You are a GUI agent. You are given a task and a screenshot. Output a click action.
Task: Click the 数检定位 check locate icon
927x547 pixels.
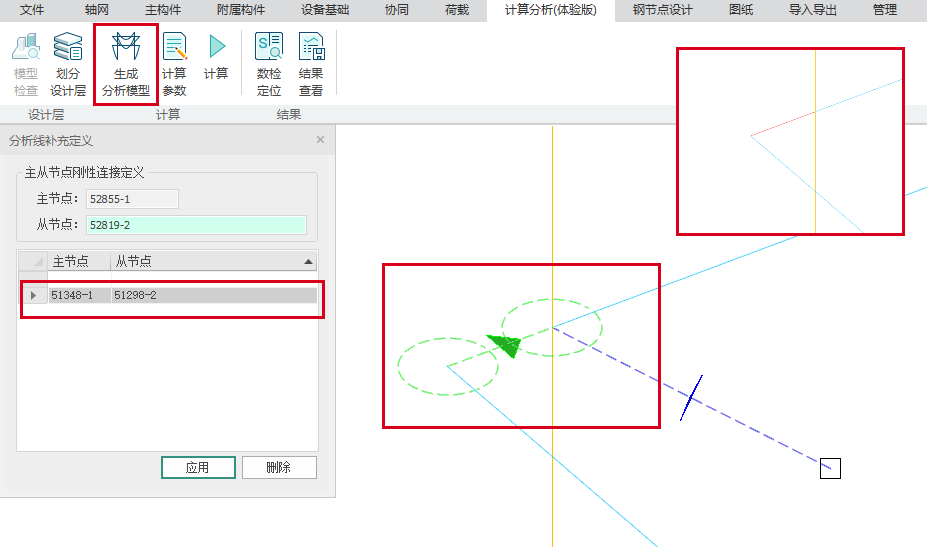pos(269,65)
